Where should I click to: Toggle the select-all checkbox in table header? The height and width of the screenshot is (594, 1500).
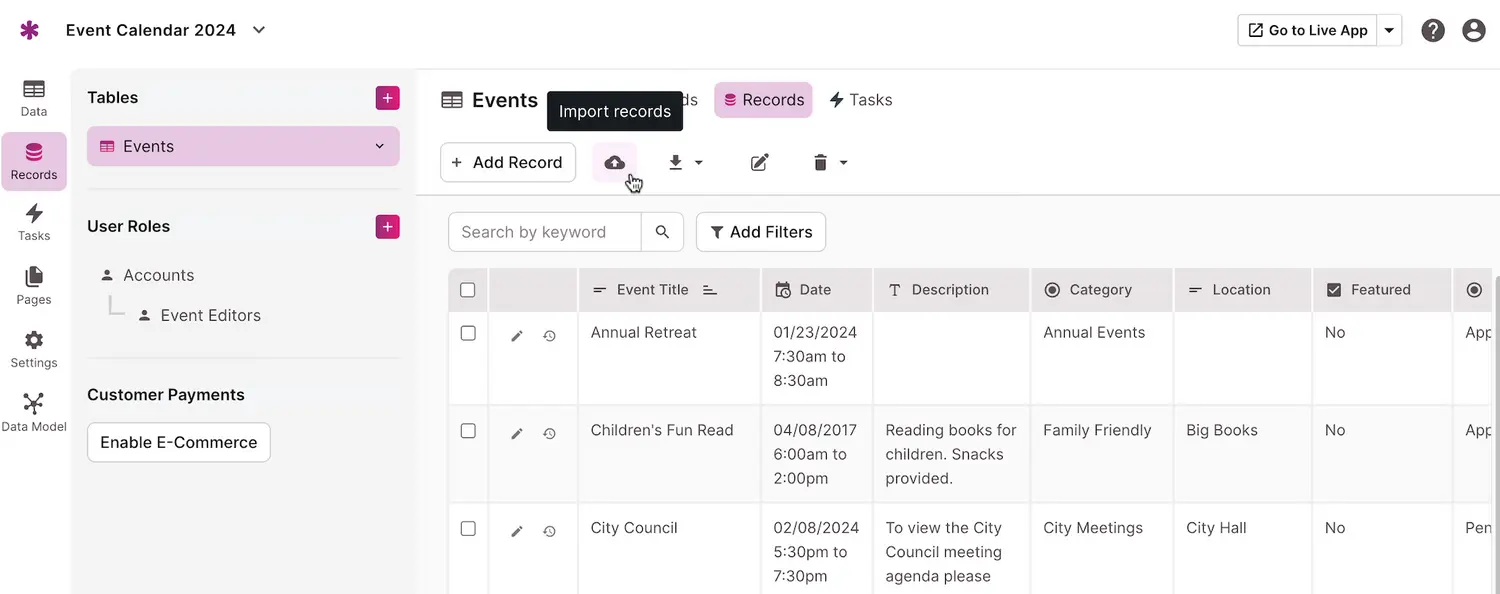click(x=468, y=290)
